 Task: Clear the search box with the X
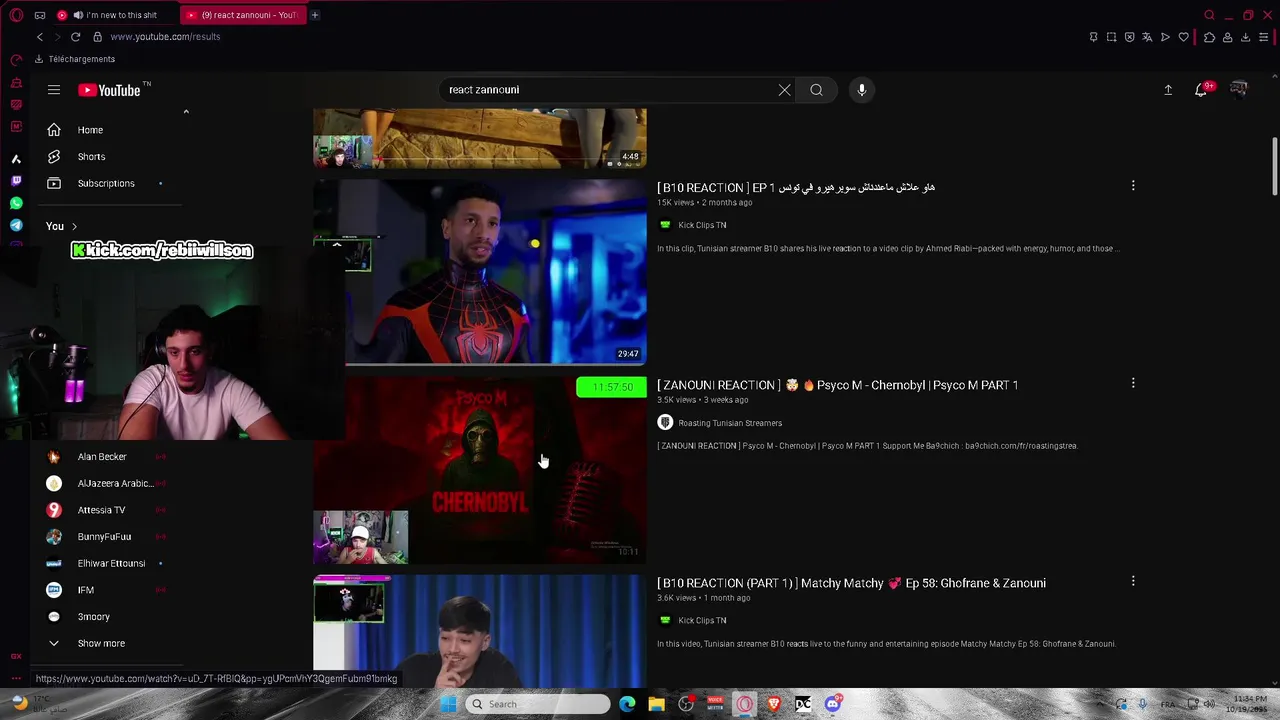tap(785, 90)
